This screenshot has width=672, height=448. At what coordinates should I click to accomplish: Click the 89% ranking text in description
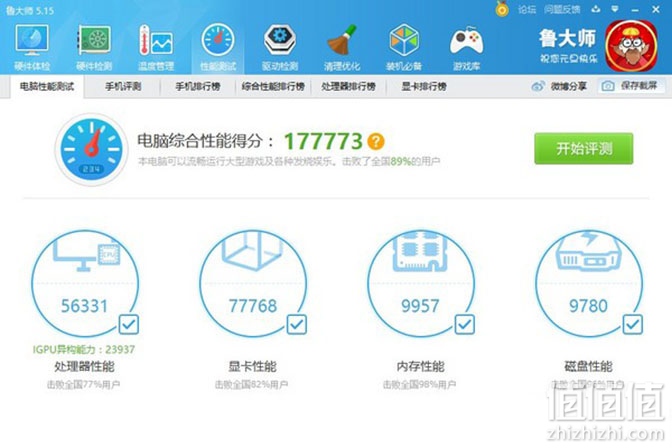[x=401, y=162]
